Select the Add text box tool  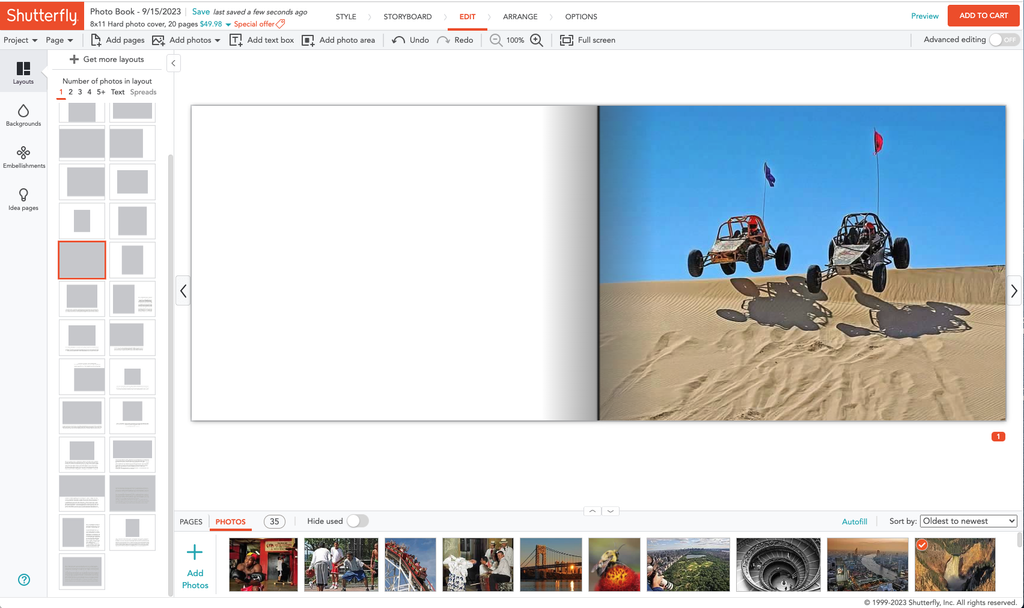coord(262,40)
